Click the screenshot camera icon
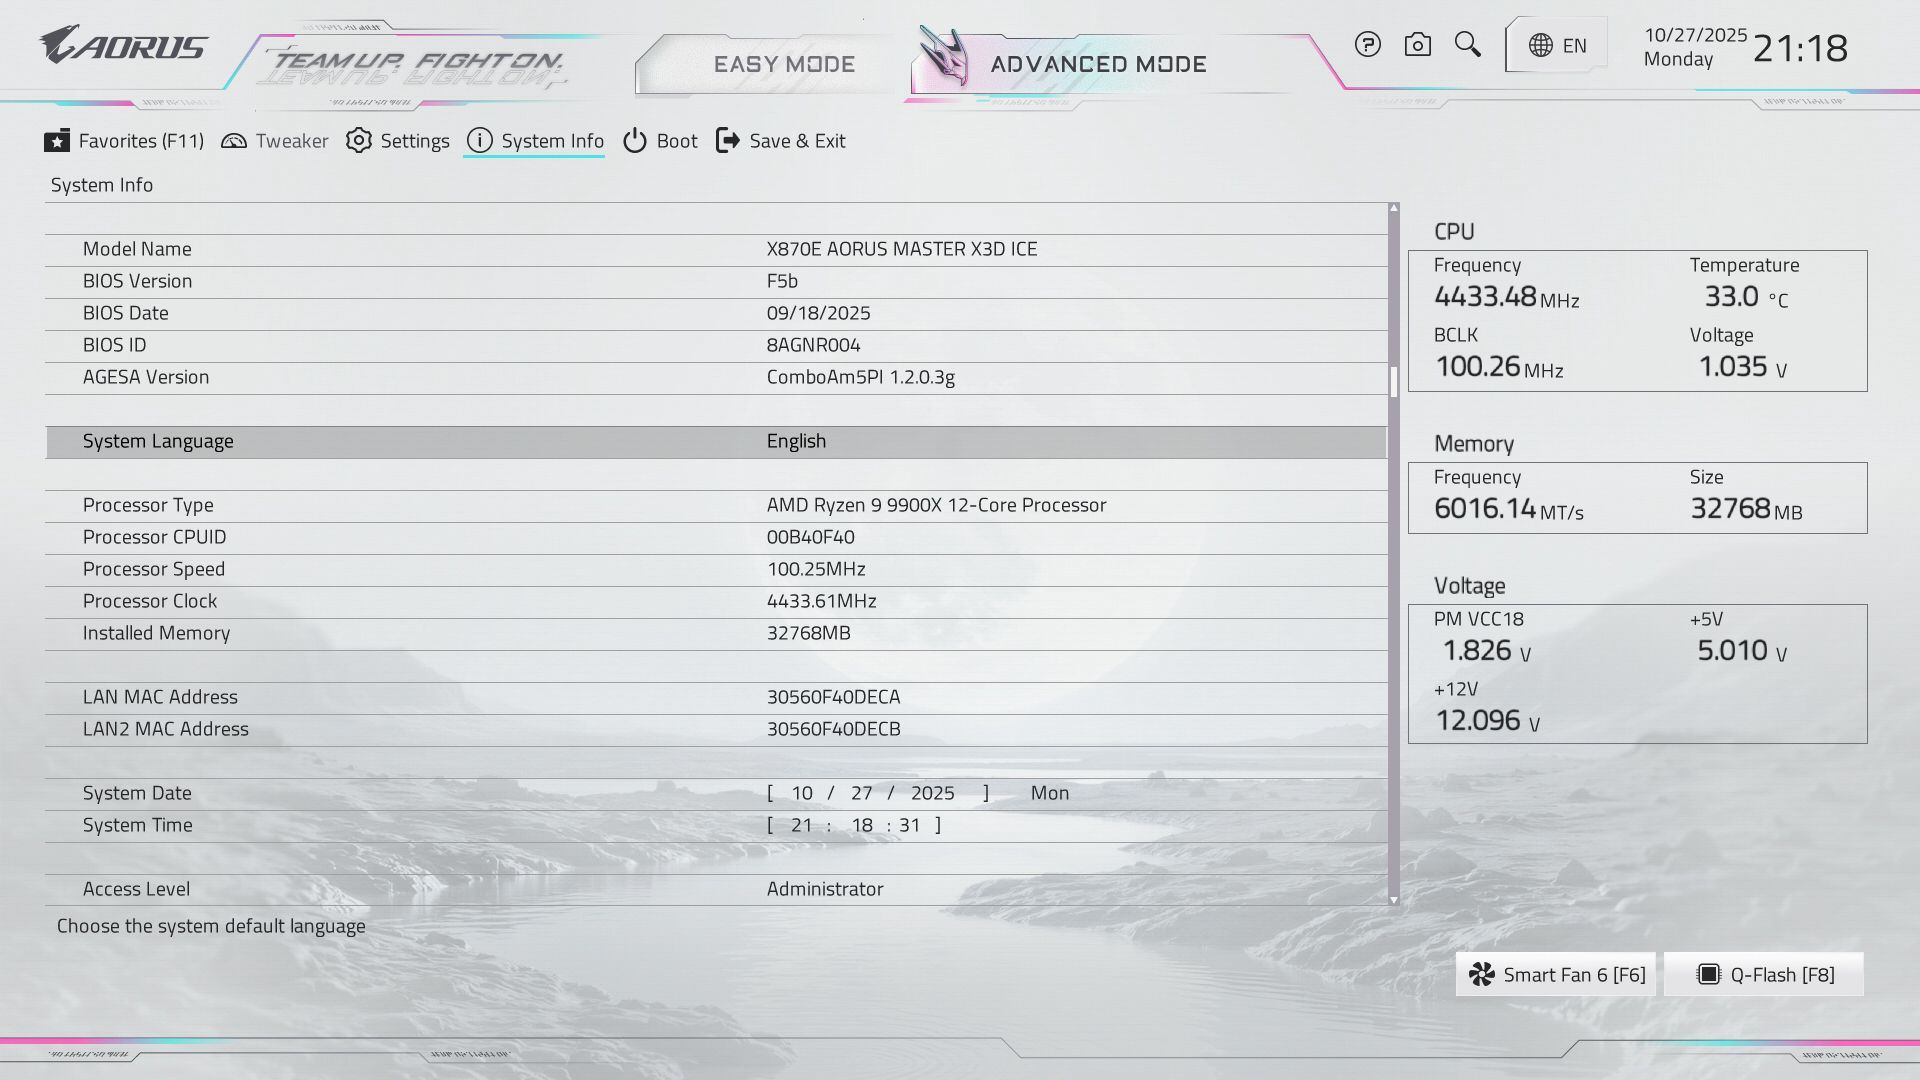Image resolution: width=1920 pixels, height=1080 pixels. (x=1417, y=45)
